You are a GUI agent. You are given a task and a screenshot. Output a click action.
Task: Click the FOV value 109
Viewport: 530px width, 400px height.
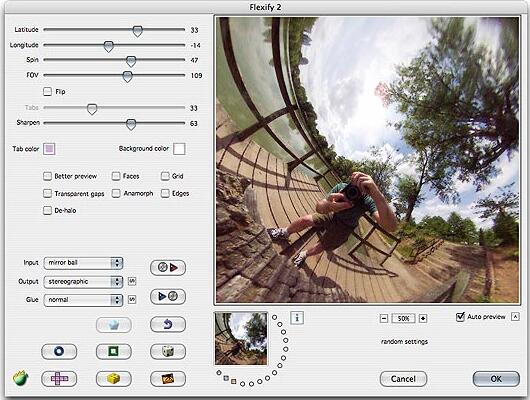click(x=196, y=75)
